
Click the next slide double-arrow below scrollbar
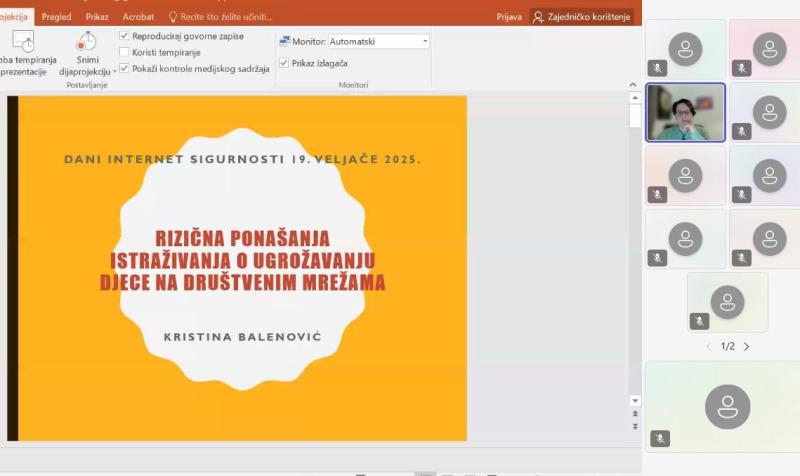[635, 426]
